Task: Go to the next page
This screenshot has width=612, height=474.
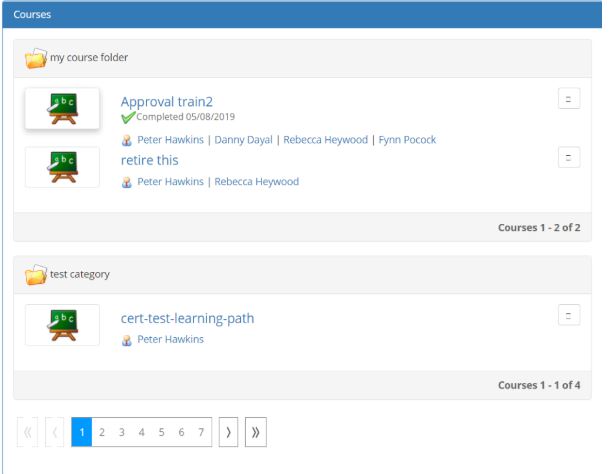Action: coord(228,432)
